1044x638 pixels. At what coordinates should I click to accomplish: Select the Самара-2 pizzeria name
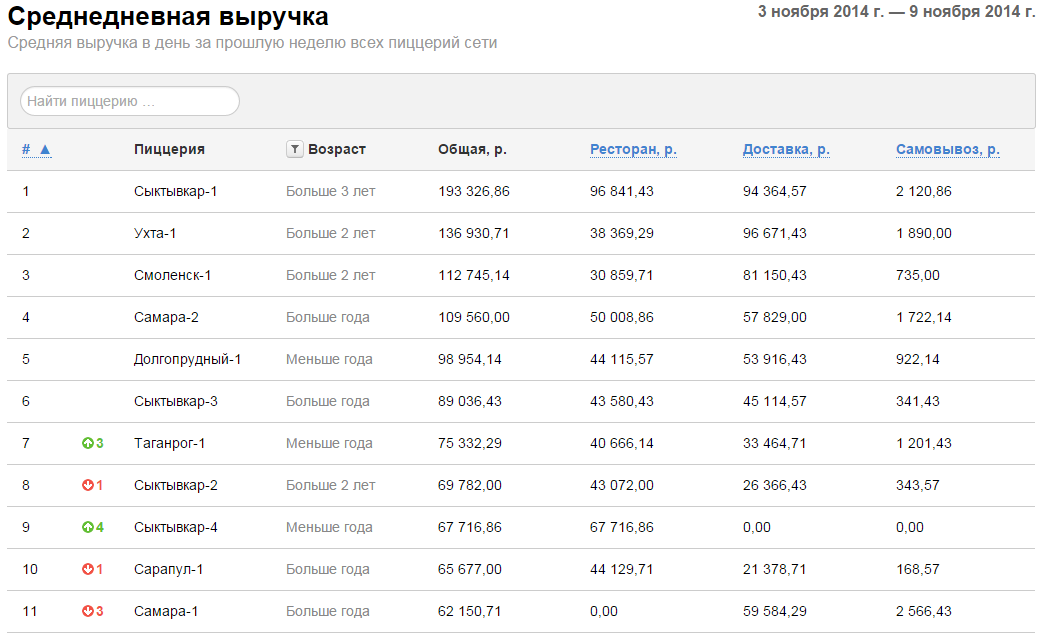tap(166, 318)
